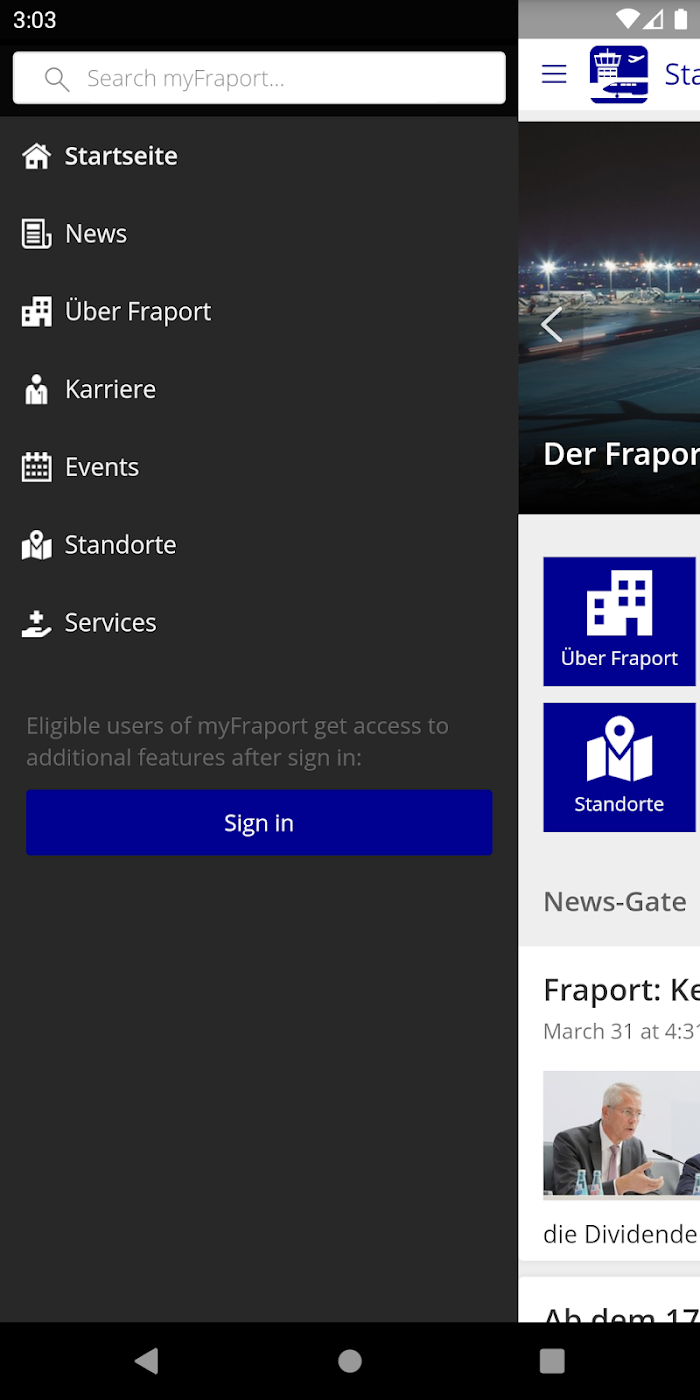Tap the airport night carousel image
The image size is (700, 1400).
pos(609,318)
